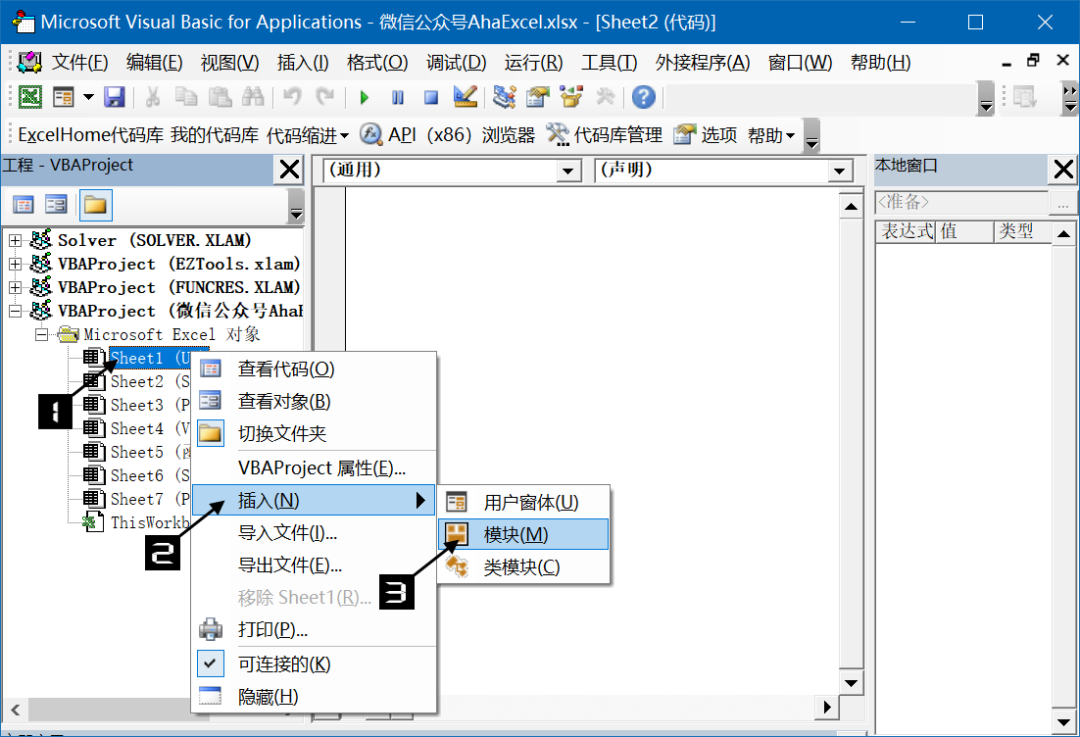Open the (通用) object dropdown
This screenshot has width=1080, height=737.
(568, 170)
